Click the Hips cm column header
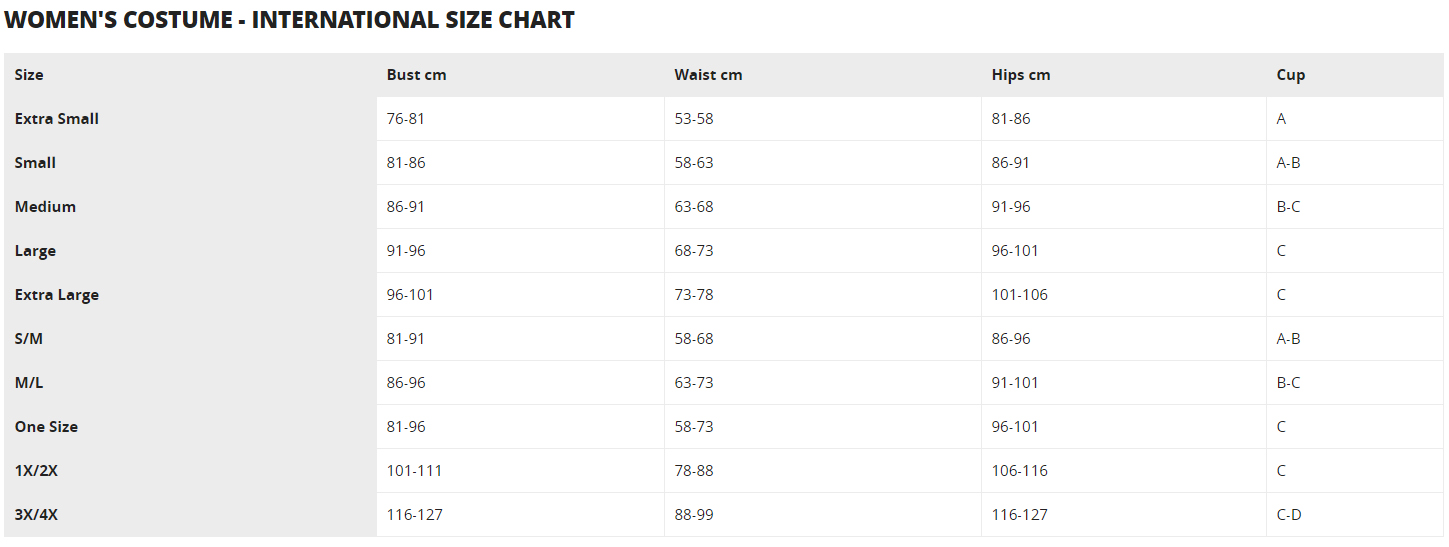Image resolution: width=1449 pixels, height=547 pixels. 1021,75
